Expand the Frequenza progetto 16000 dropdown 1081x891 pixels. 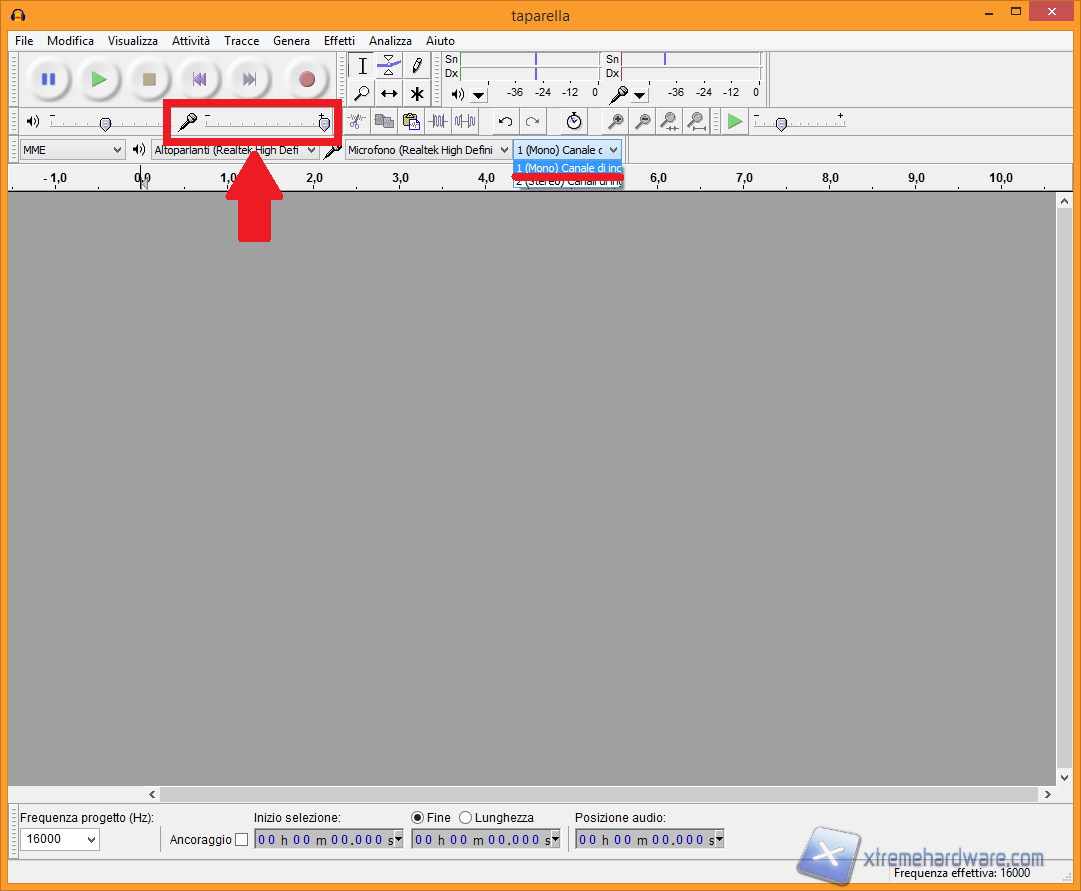[x=60, y=839]
